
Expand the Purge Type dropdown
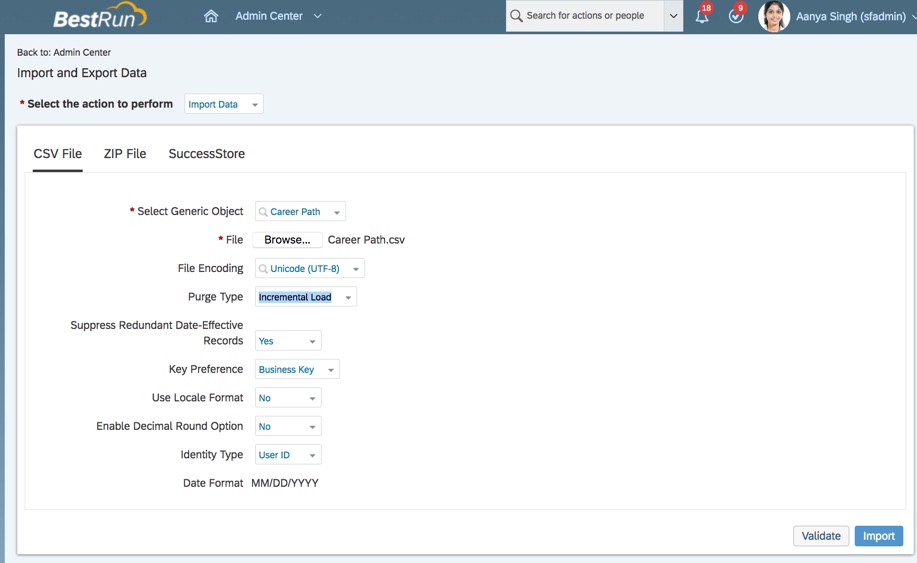click(x=348, y=298)
